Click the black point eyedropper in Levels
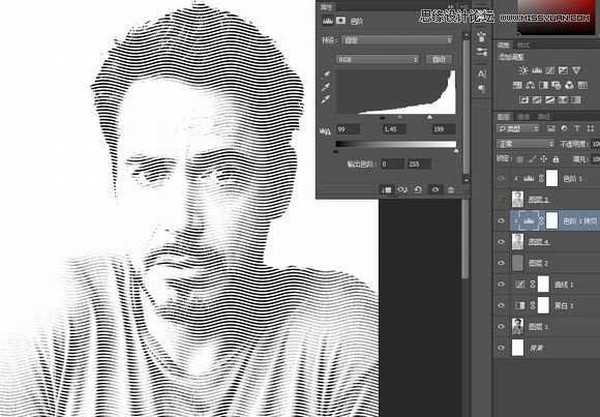This screenshot has width=600, height=417. [326, 73]
